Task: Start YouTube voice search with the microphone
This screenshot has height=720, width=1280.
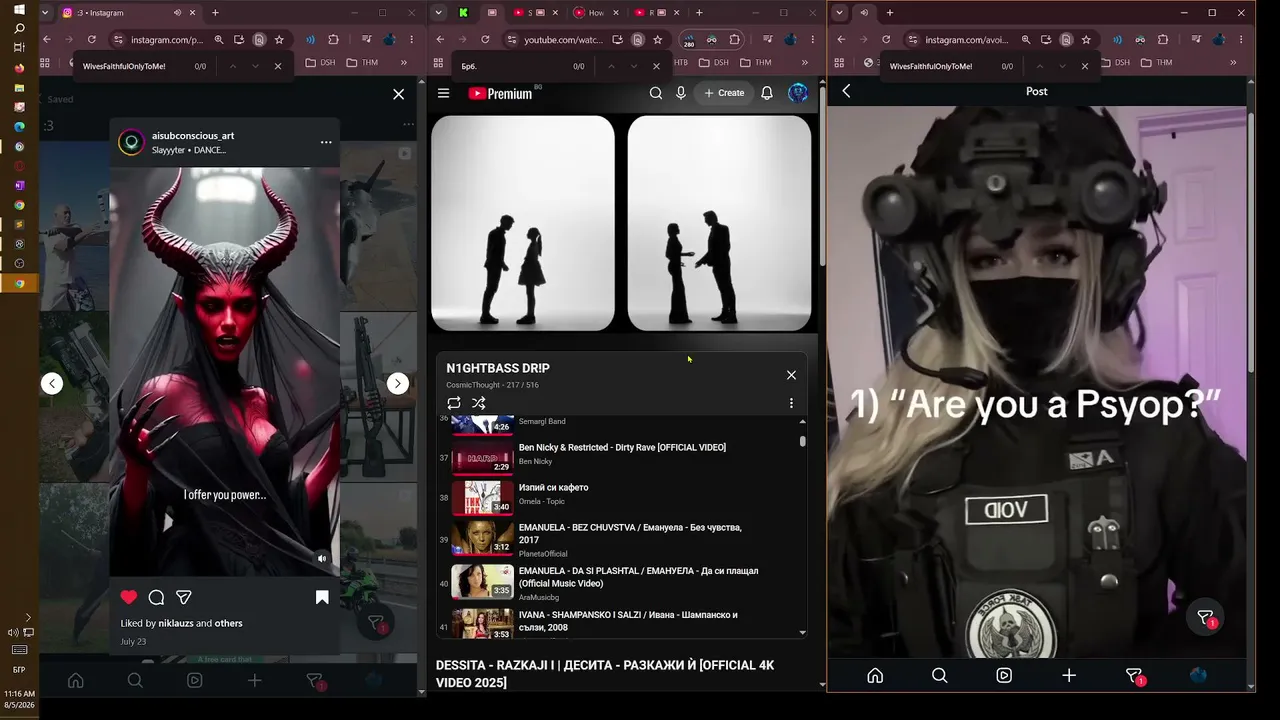Action: tap(681, 93)
